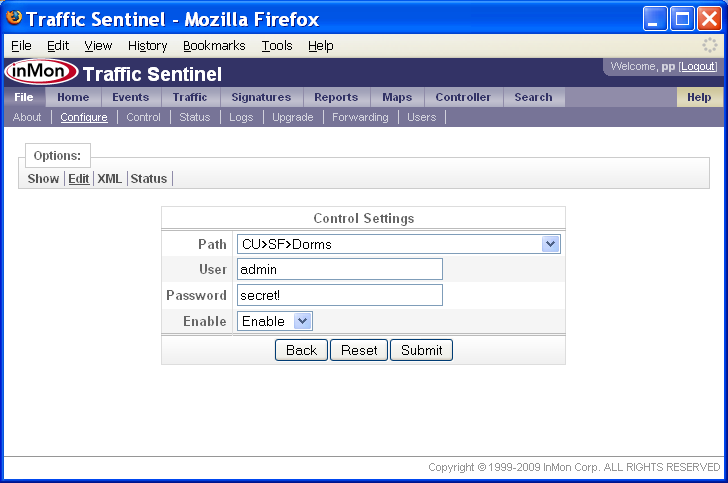Click the Submit button
The image size is (728, 483).
pos(422,350)
